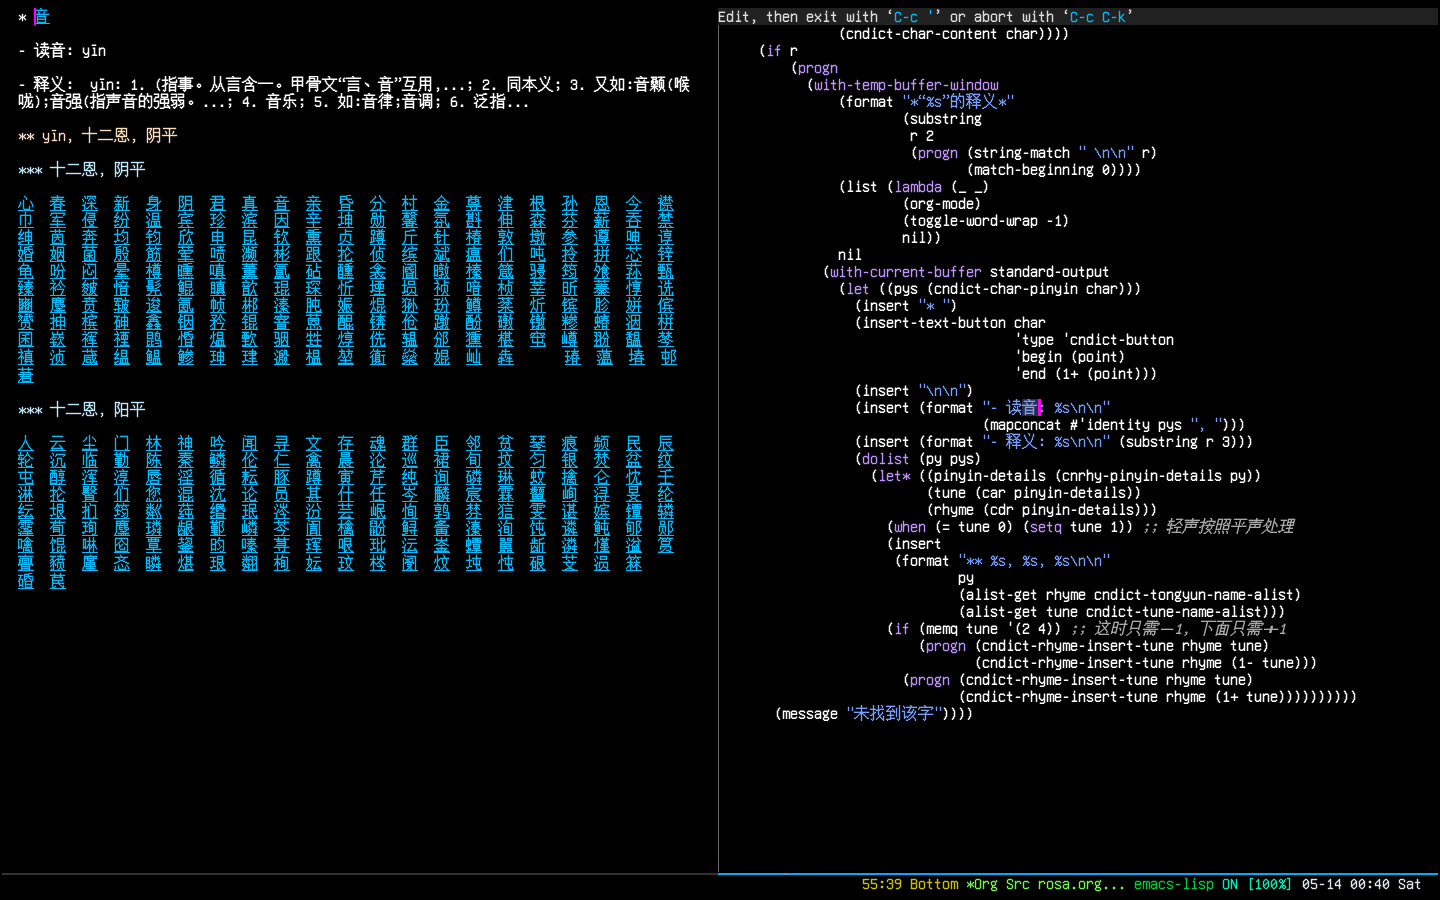The image size is (1440, 900).
Task: Open character 群 in the 阳平 grid
Action: pyautogui.click(x=410, y=443)
